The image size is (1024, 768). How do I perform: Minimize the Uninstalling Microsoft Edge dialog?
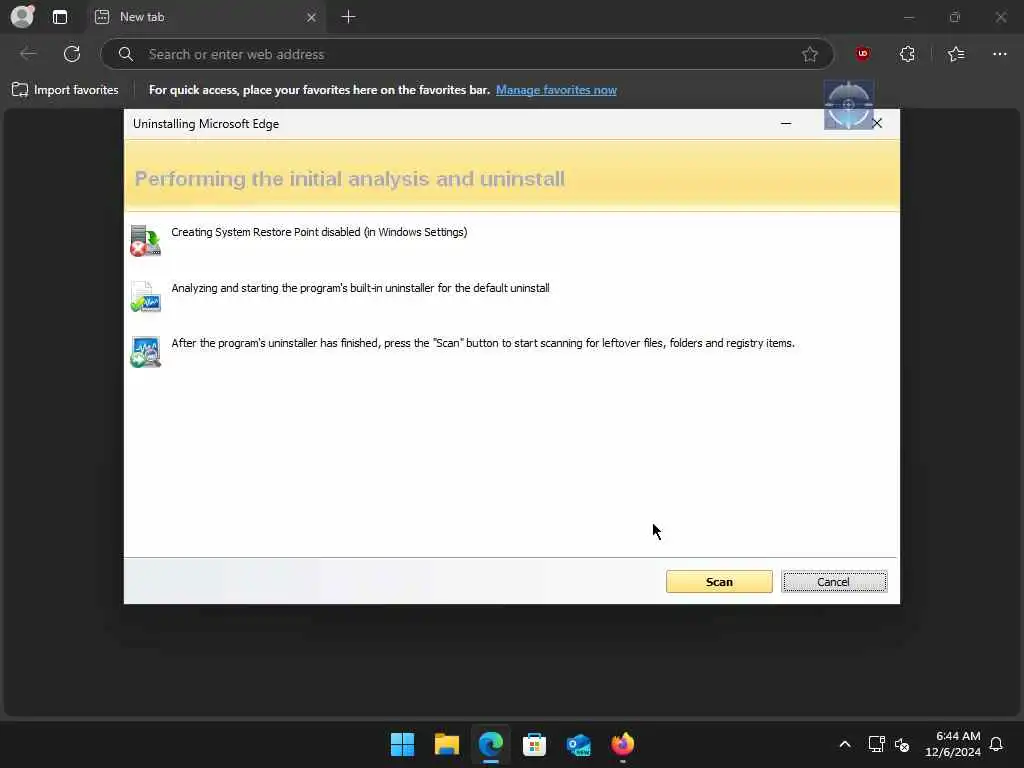tap(786, 123)
